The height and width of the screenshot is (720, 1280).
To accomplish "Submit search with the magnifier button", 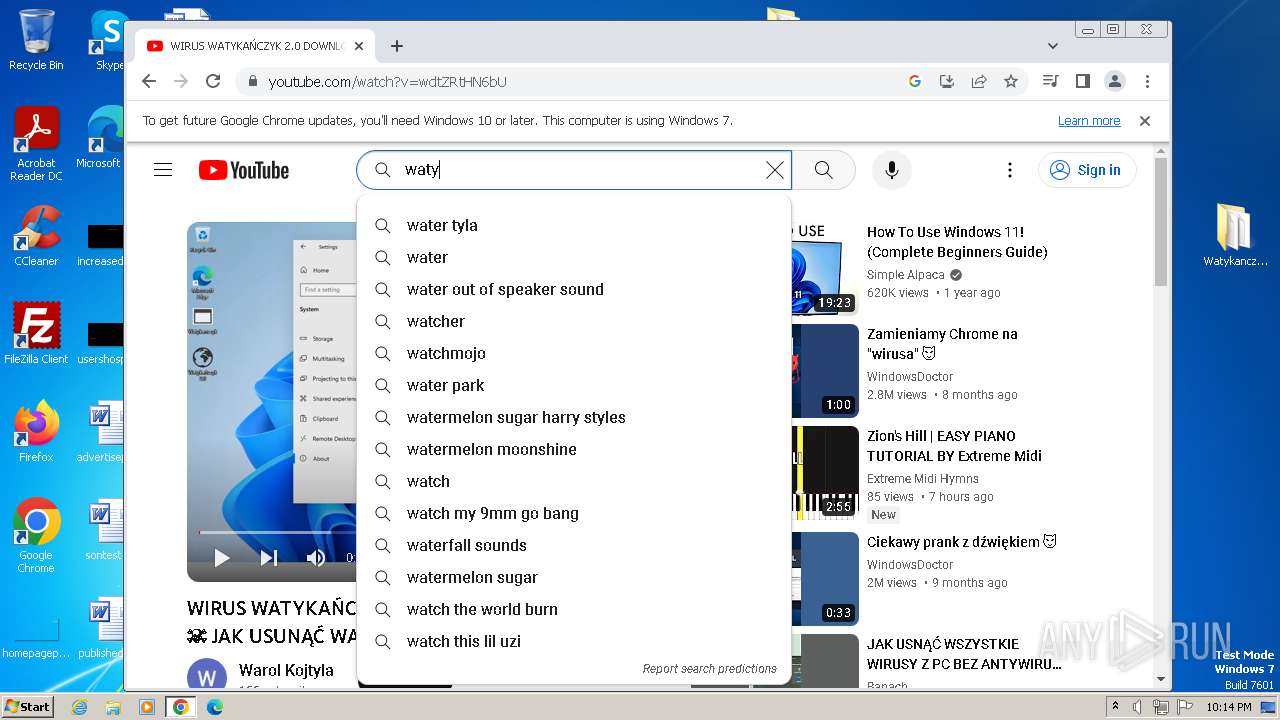I will 823,170.
